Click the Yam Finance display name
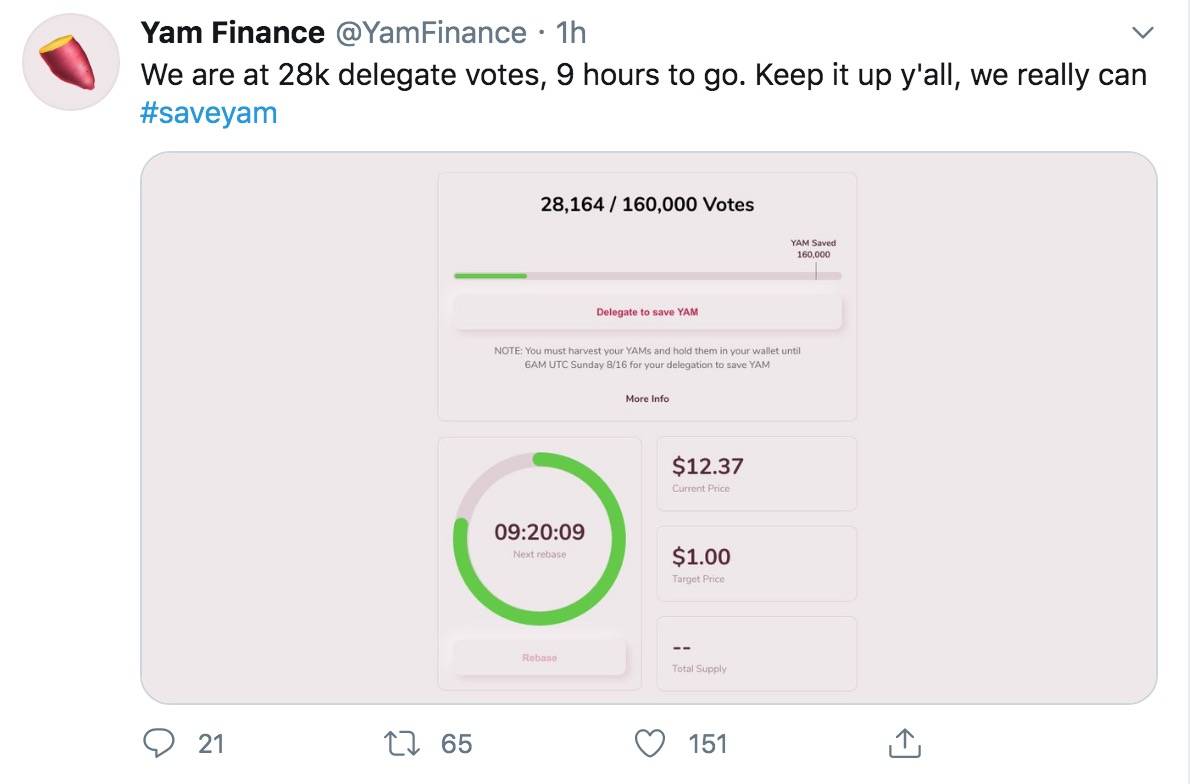This screenshot has width=1190, height=784. (x=232, y=33)
